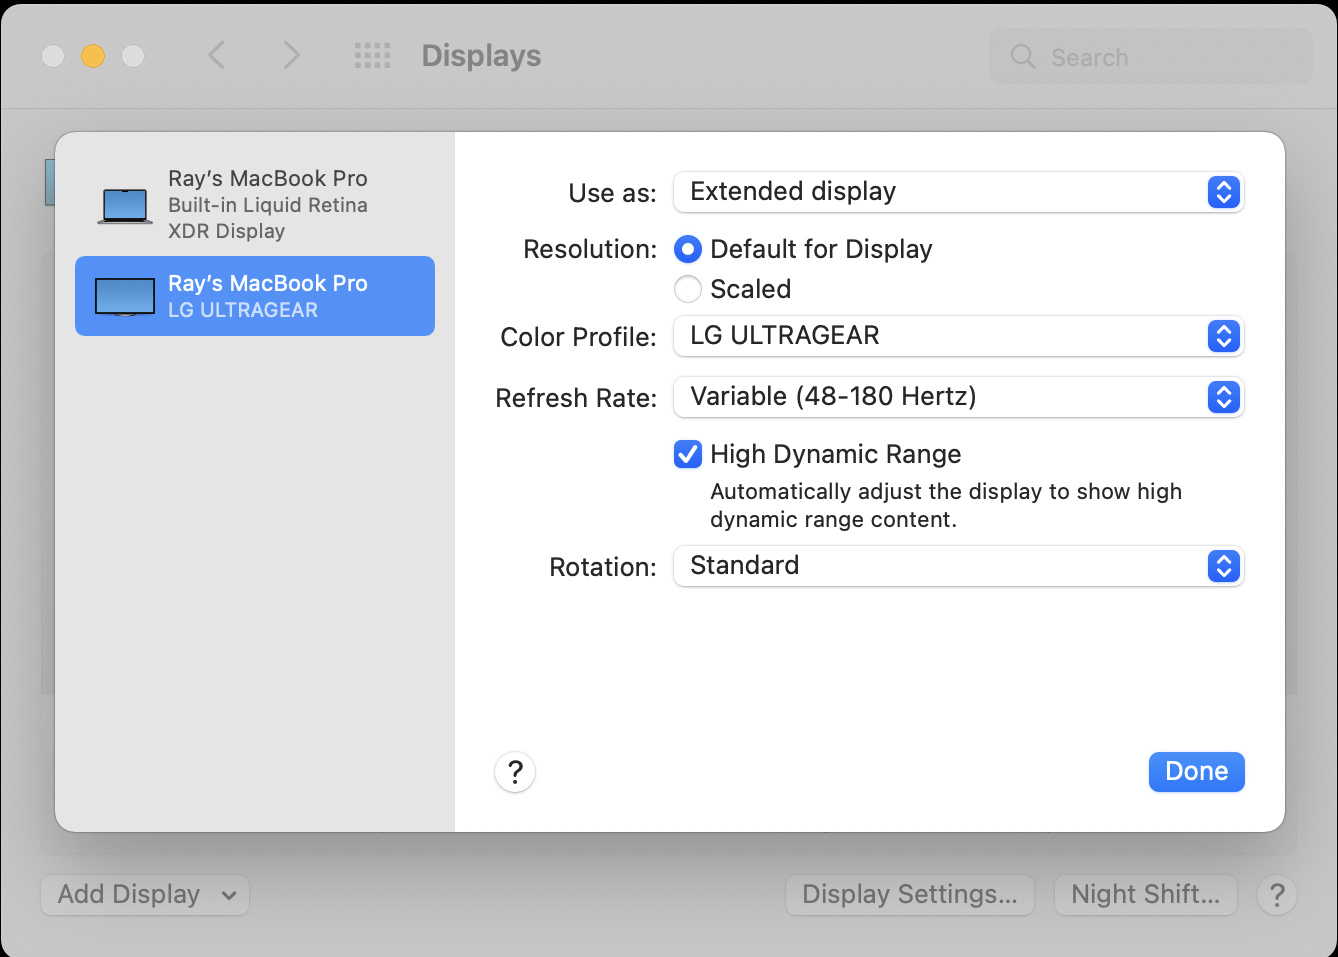Click the MacBook Pro built-in display icon
This screenshot has width=1338, height=957.
(125, 205)
